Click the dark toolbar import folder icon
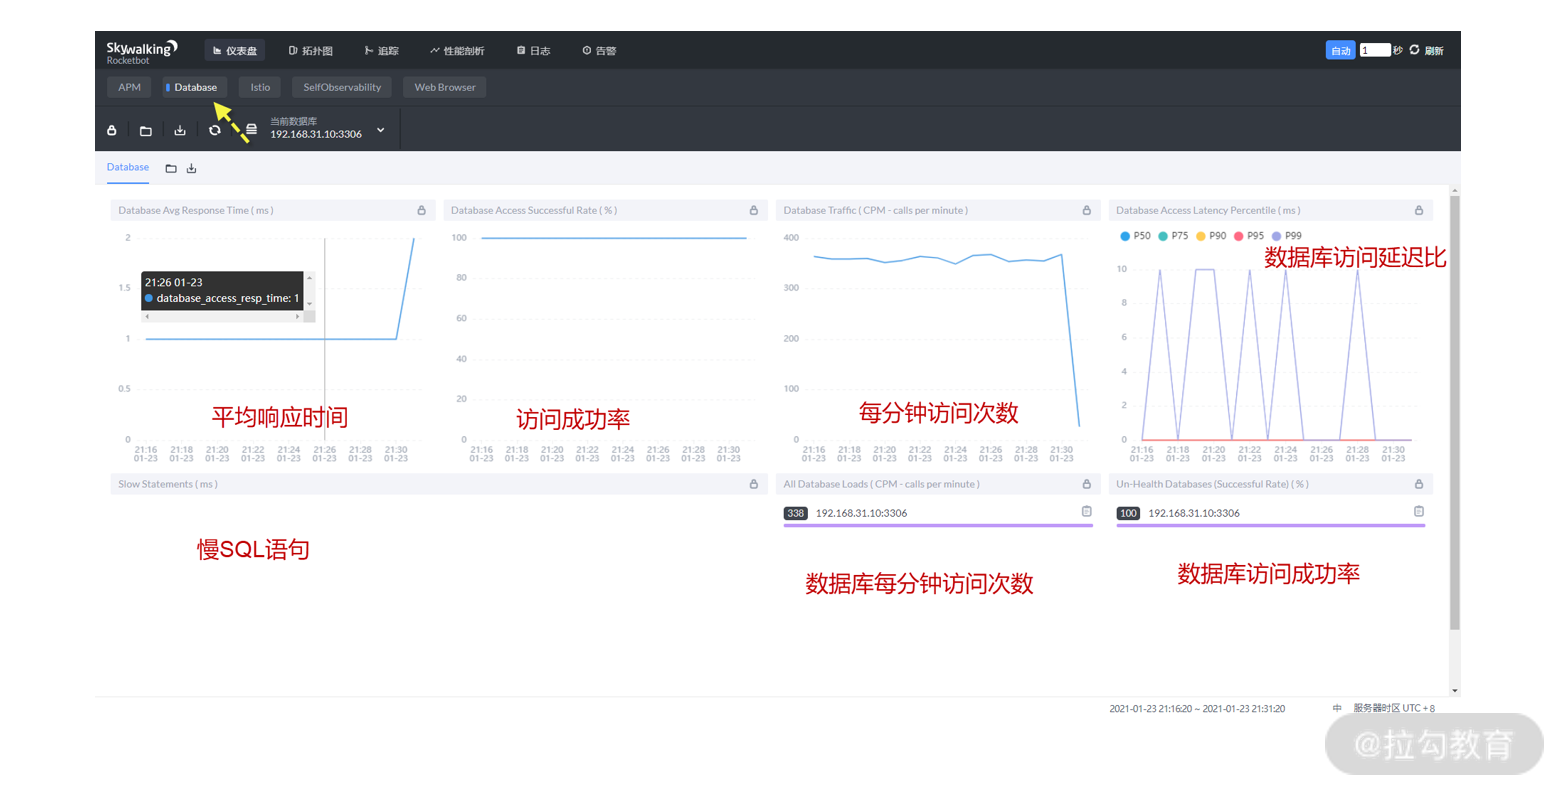This screenshot has width=1566, height=795. (x=146, y=130)
